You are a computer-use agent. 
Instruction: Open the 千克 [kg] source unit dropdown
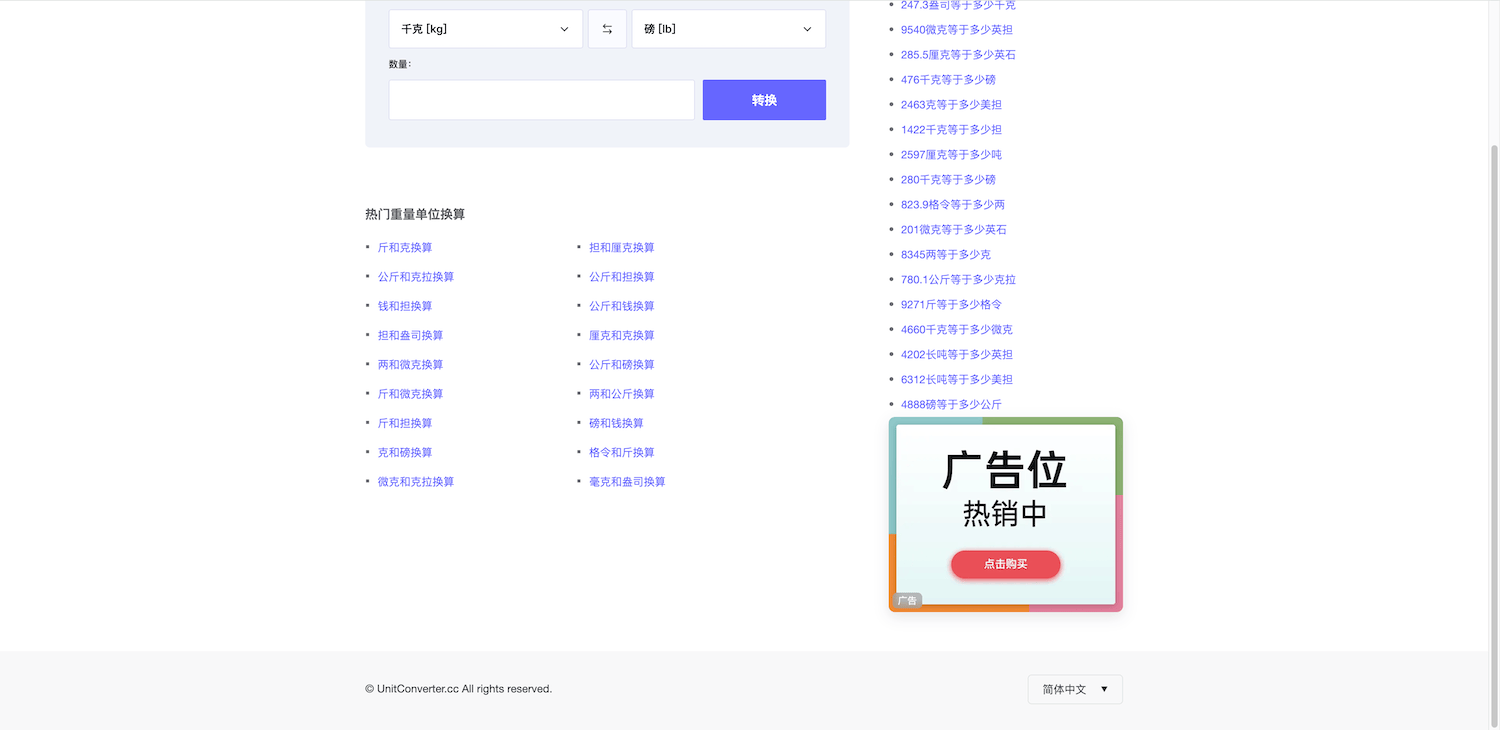485,29
